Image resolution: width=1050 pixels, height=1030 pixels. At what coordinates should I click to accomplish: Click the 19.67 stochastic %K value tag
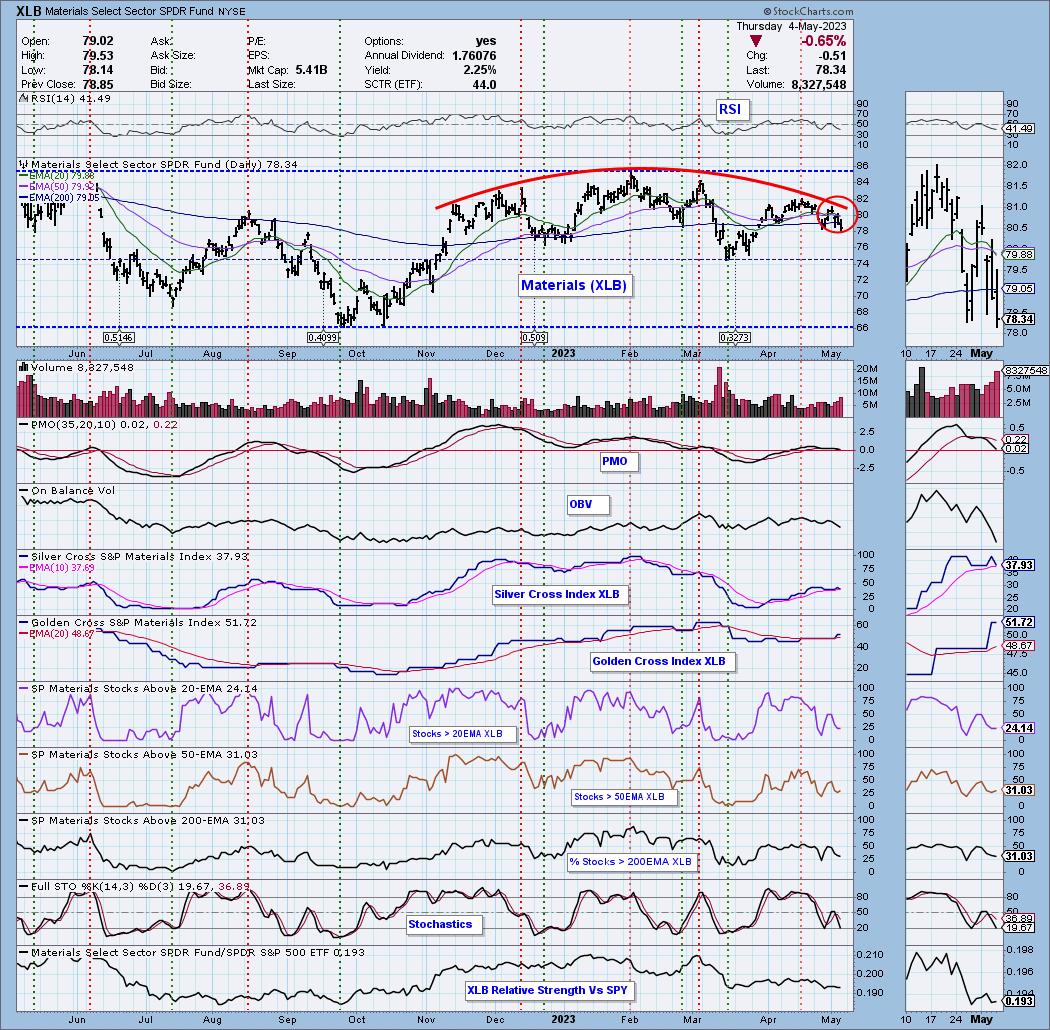pyautogui.click(x=1020, y=928)
